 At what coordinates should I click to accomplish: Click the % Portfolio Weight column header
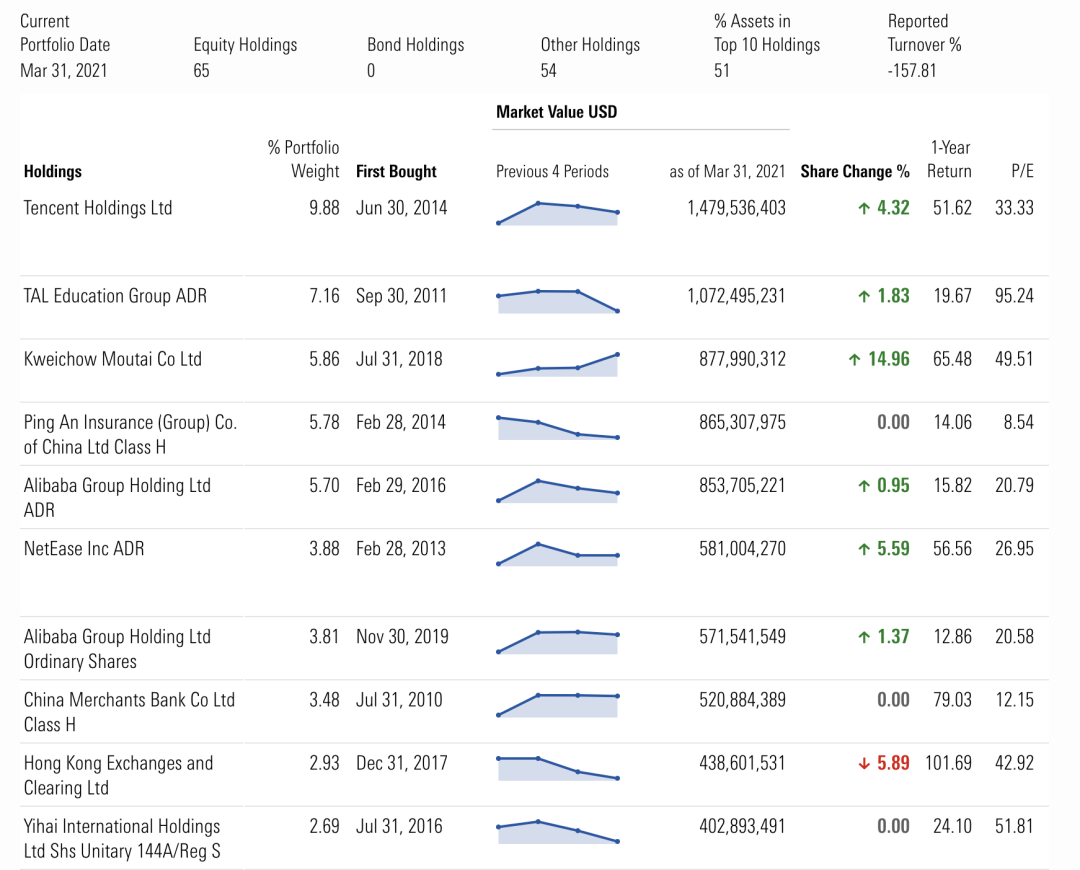click(304, 159)
